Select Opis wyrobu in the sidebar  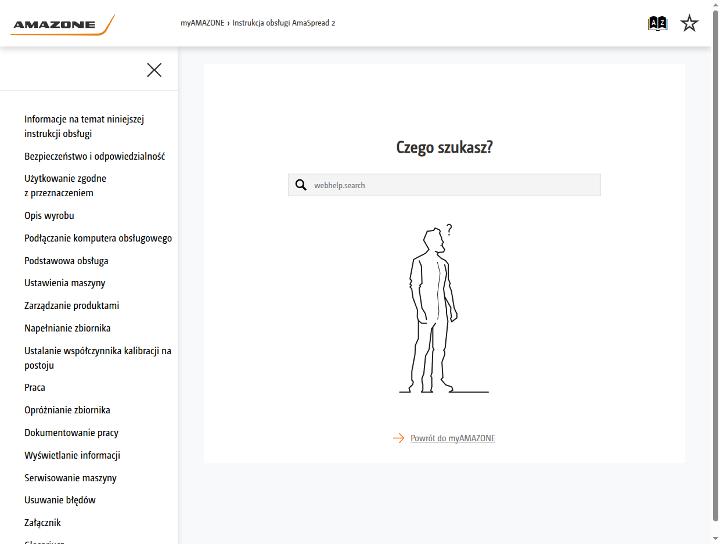point(49,216)
